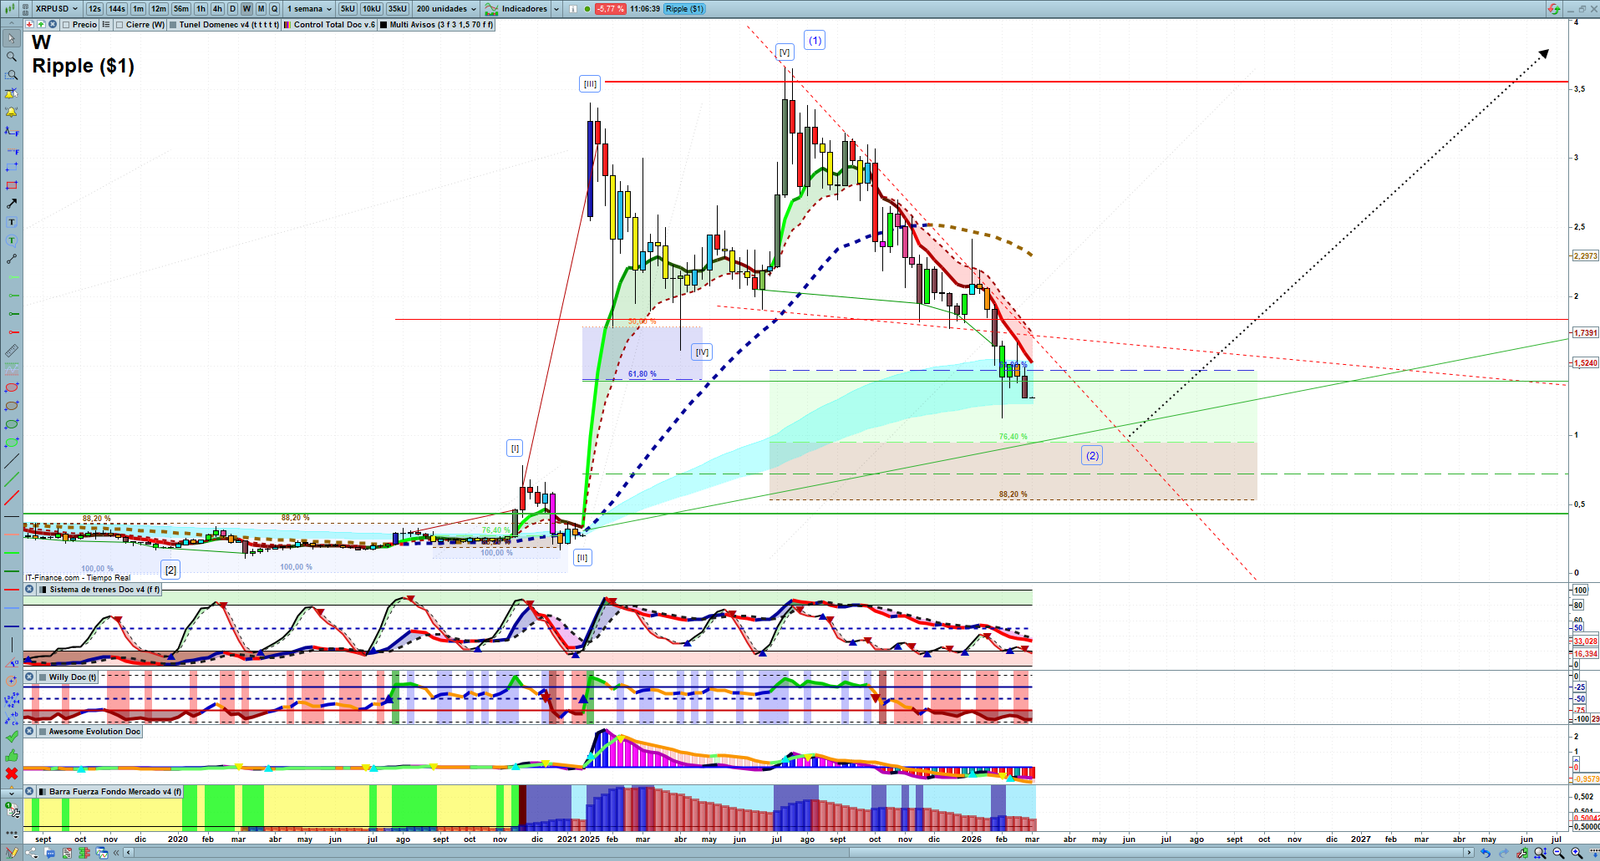Screen dimensions: 1600x861
Task: Click the green add plus icon
Action: pyautogui.click(x=41, y=25)
